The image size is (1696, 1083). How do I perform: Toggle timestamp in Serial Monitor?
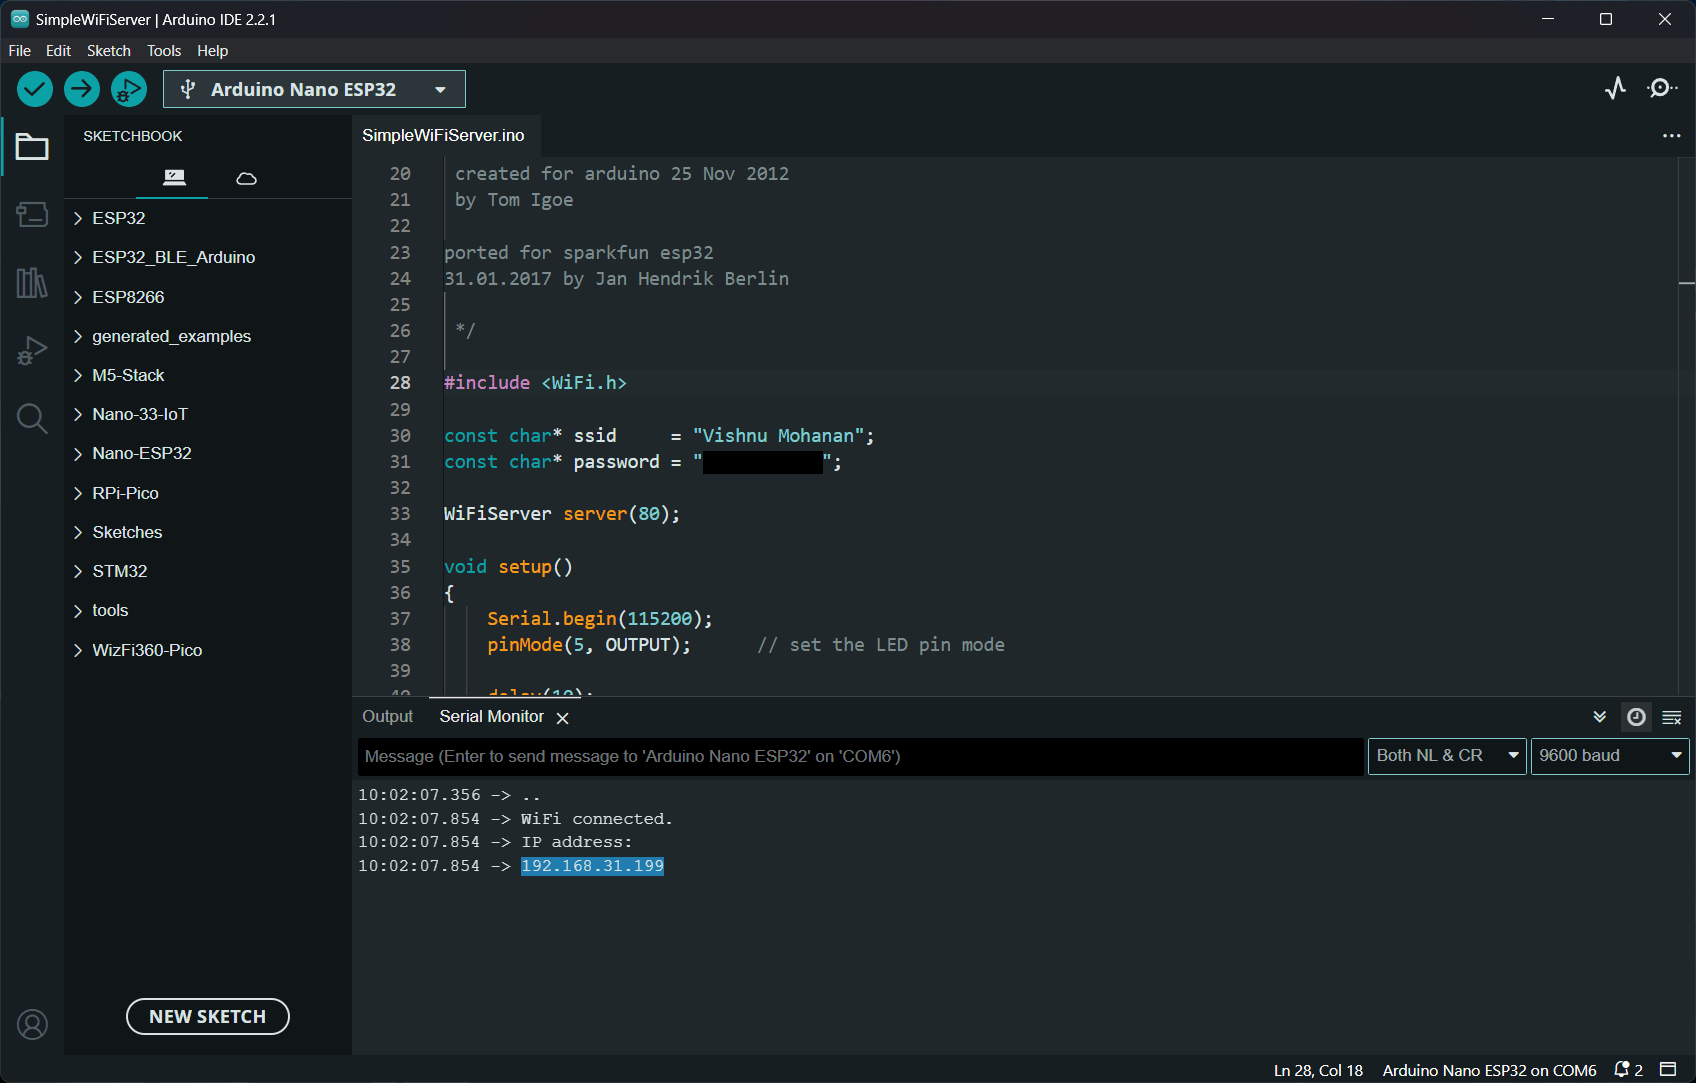coord(1636,717)
